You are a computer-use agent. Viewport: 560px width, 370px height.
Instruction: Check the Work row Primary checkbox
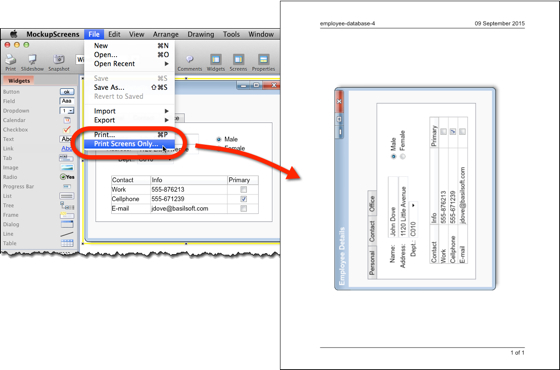click(244, 189)
